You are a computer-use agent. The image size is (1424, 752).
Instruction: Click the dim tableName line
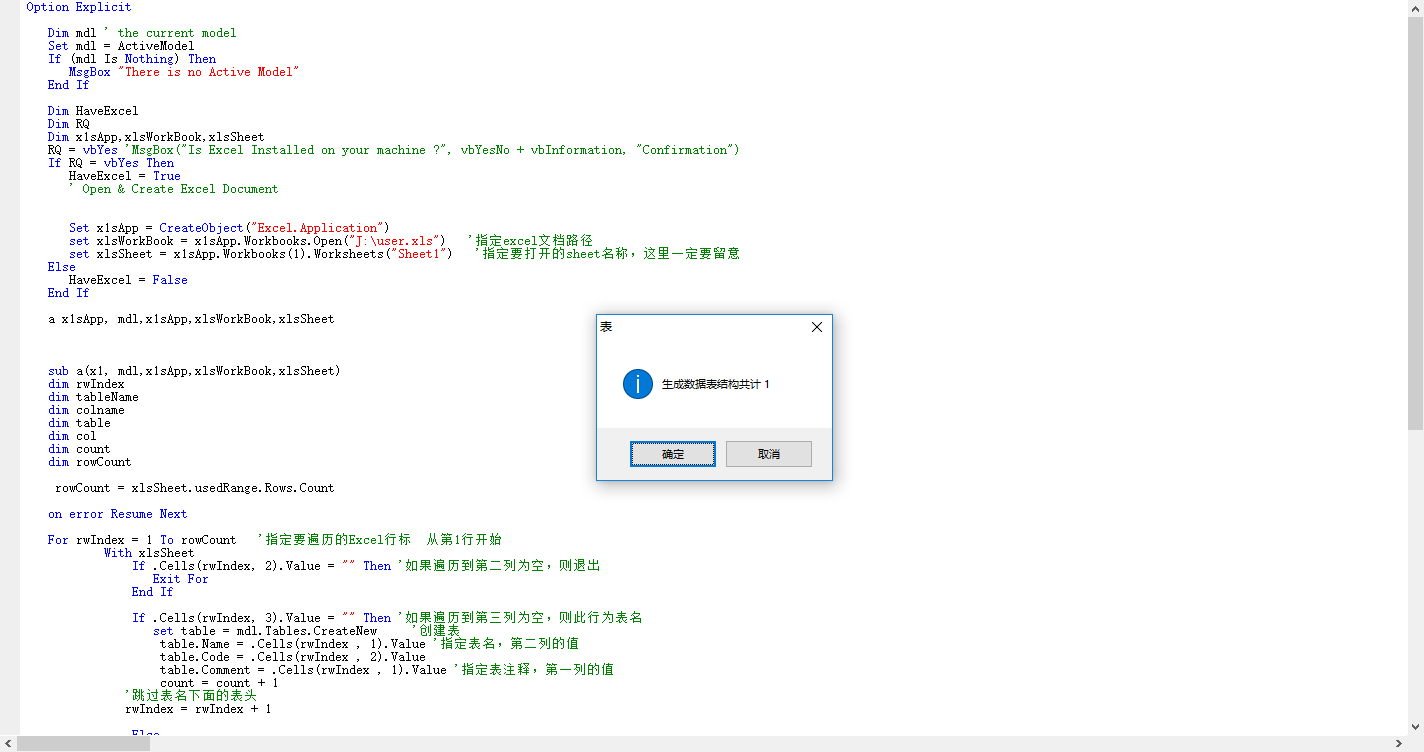(93, 397)
